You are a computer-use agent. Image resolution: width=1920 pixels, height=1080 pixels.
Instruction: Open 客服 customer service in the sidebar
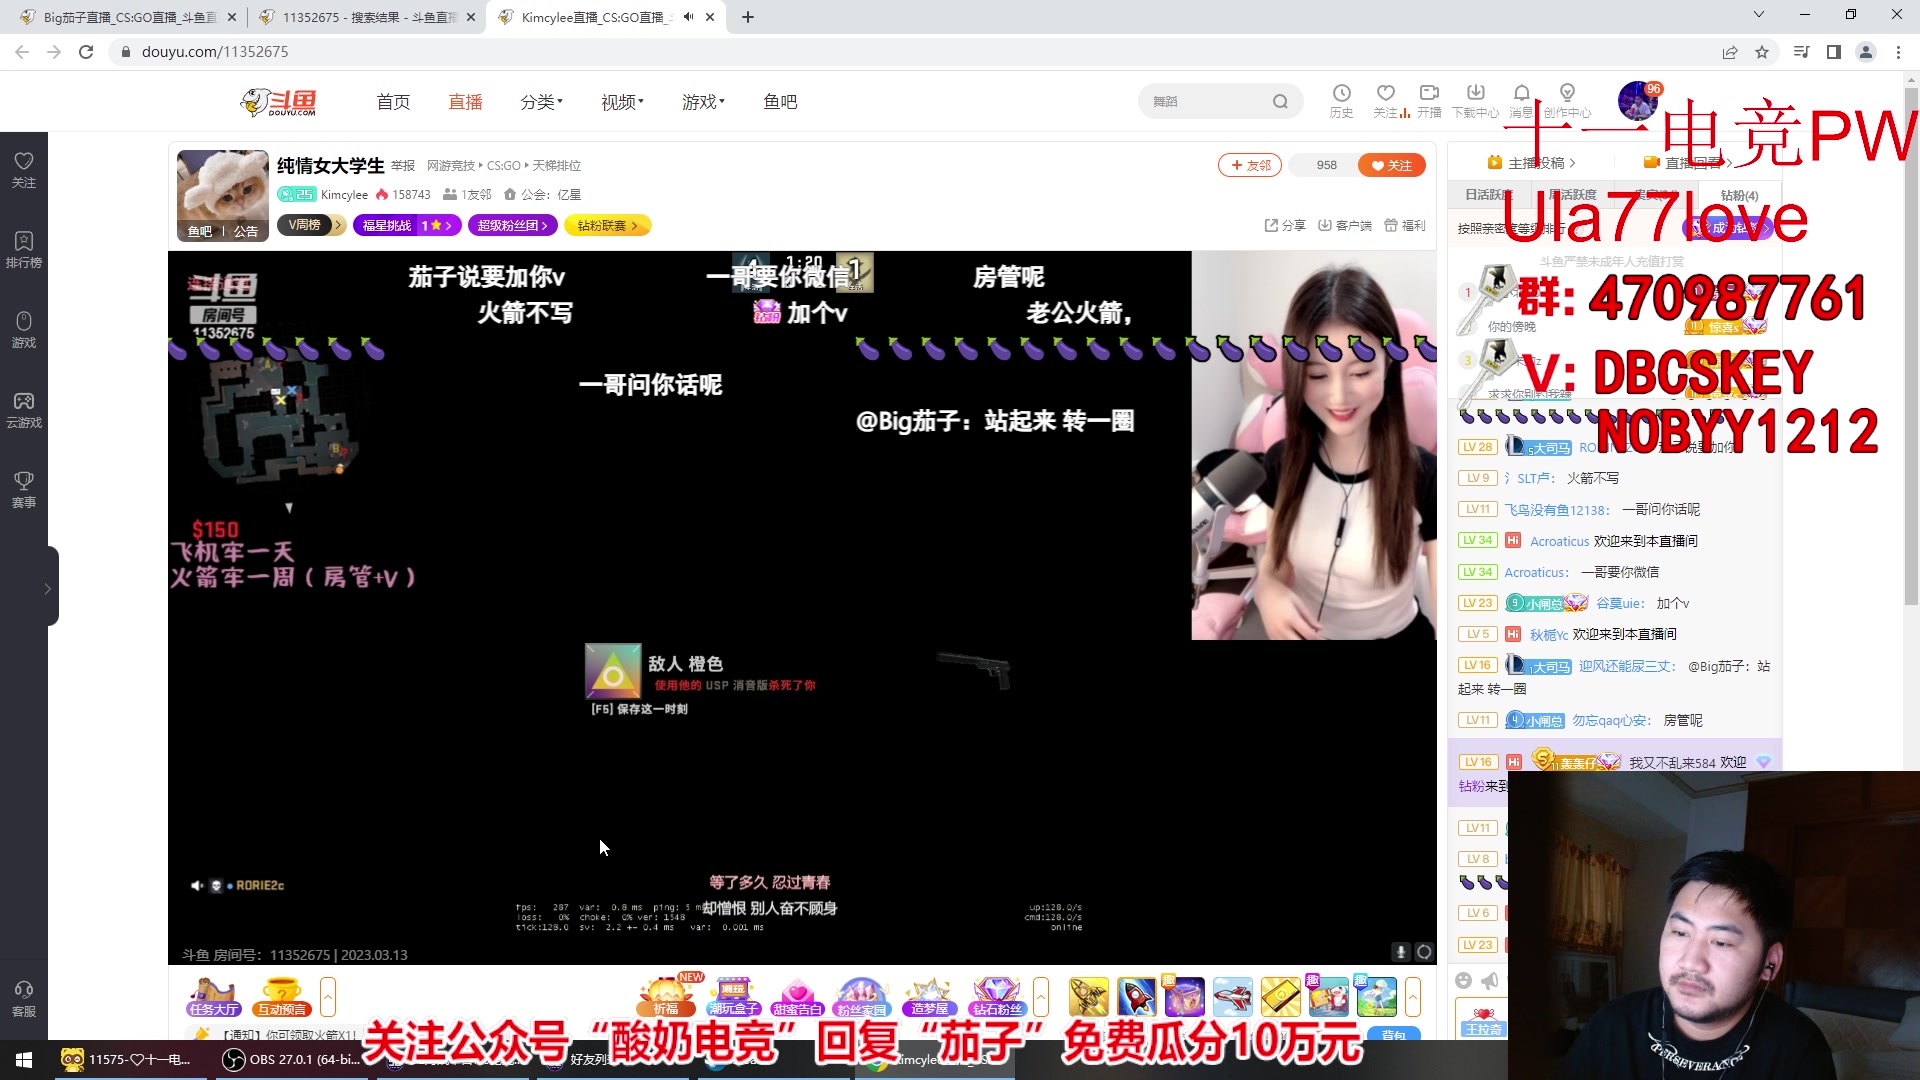click(x=24, y=998)
